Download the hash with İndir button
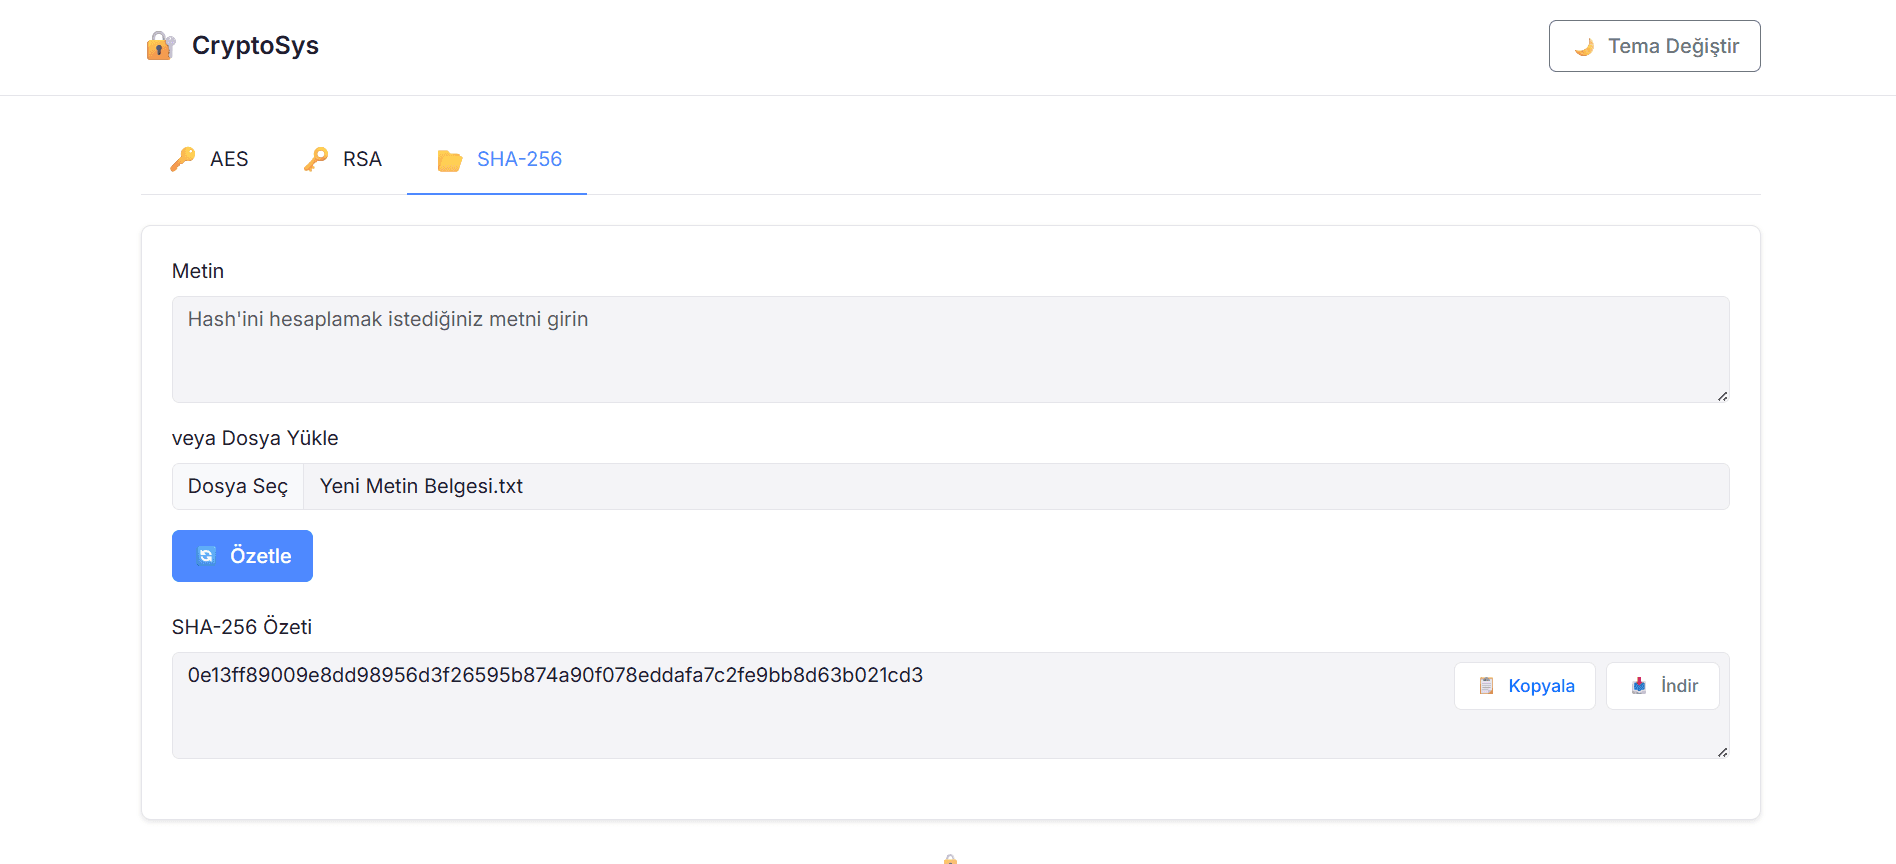The height and width of the screenshot is (864, 1896). pos(1662,686)
